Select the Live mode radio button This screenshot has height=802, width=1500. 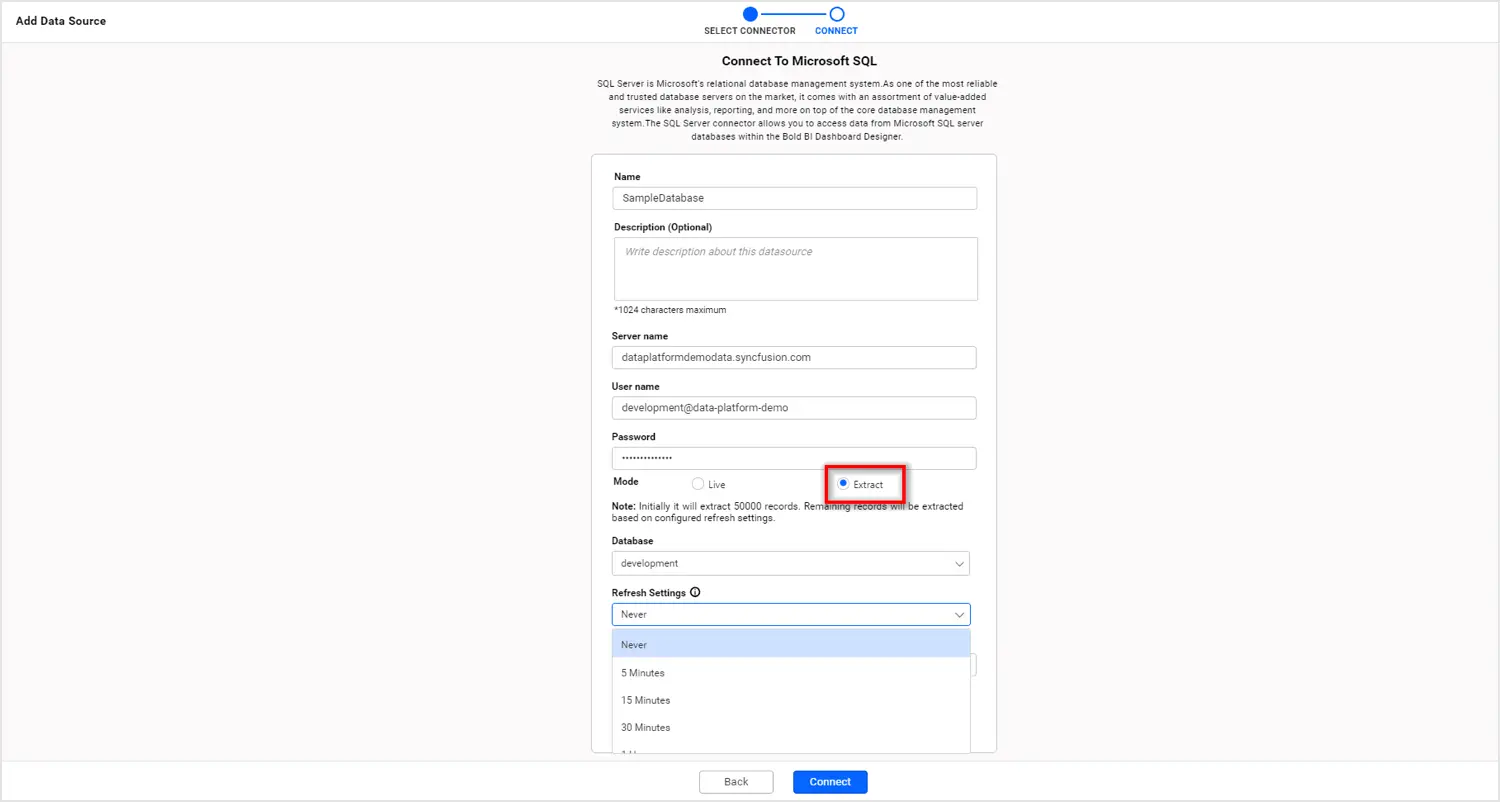click(x=698, y=484)
